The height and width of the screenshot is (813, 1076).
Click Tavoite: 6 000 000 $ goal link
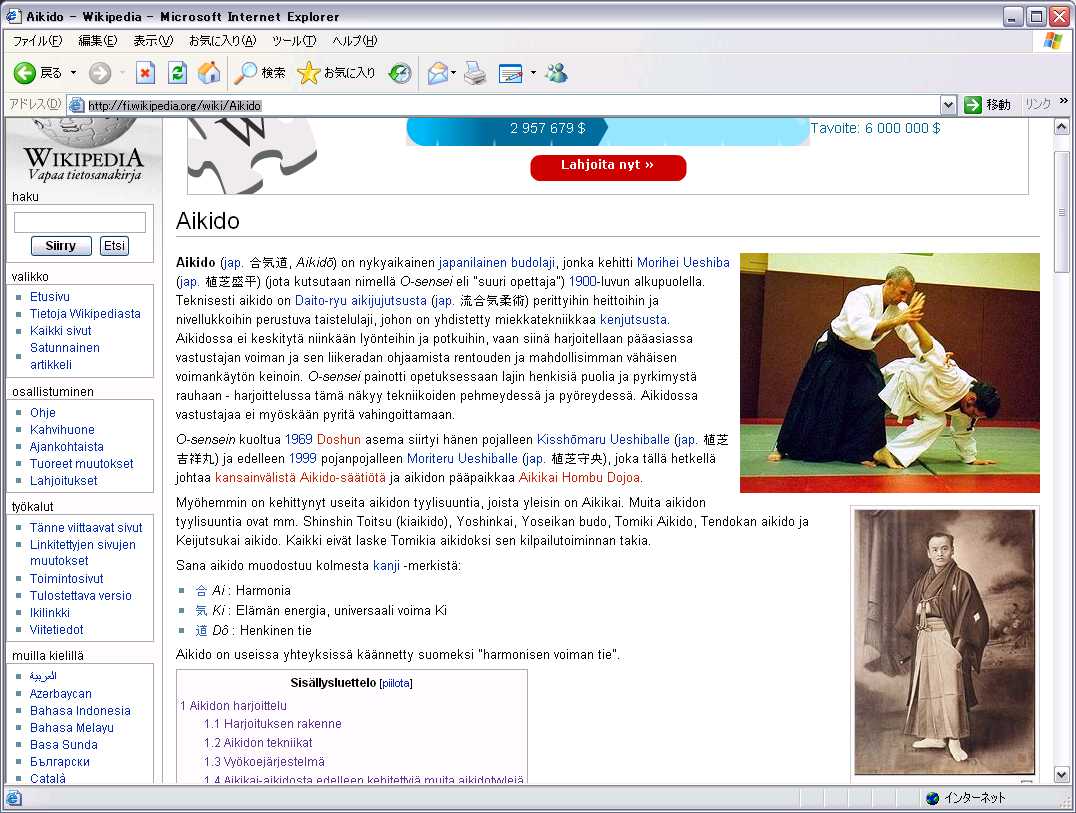coord(875,128)
